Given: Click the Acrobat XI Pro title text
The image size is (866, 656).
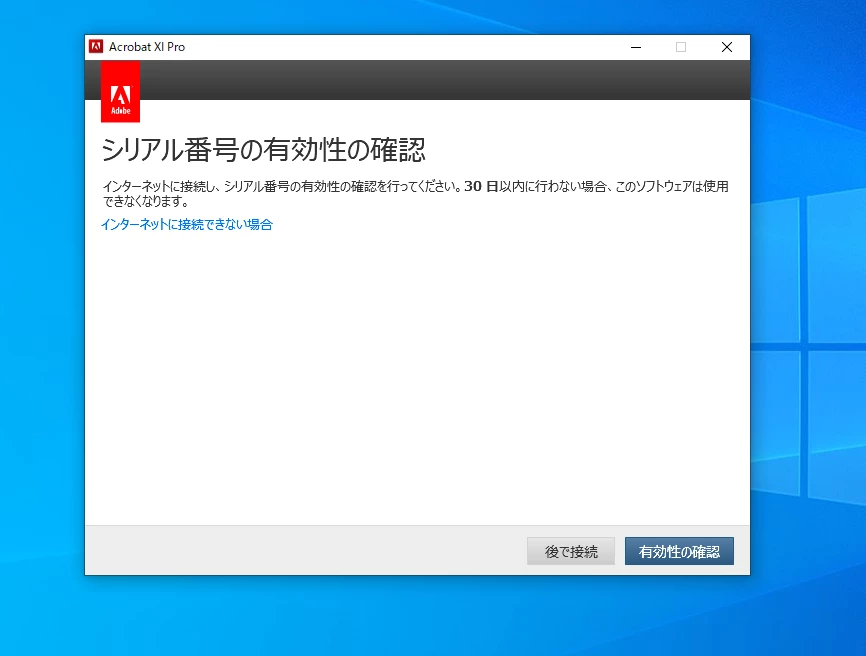Looking at the screenshot, I should tap(147, 47).
